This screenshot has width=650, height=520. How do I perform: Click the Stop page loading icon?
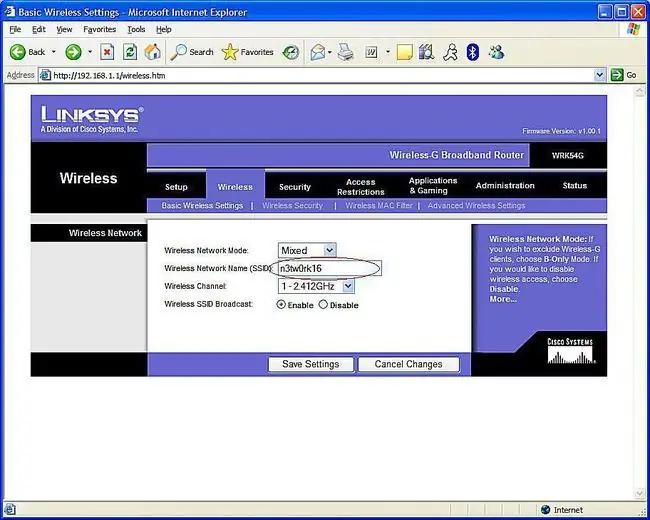107,52
